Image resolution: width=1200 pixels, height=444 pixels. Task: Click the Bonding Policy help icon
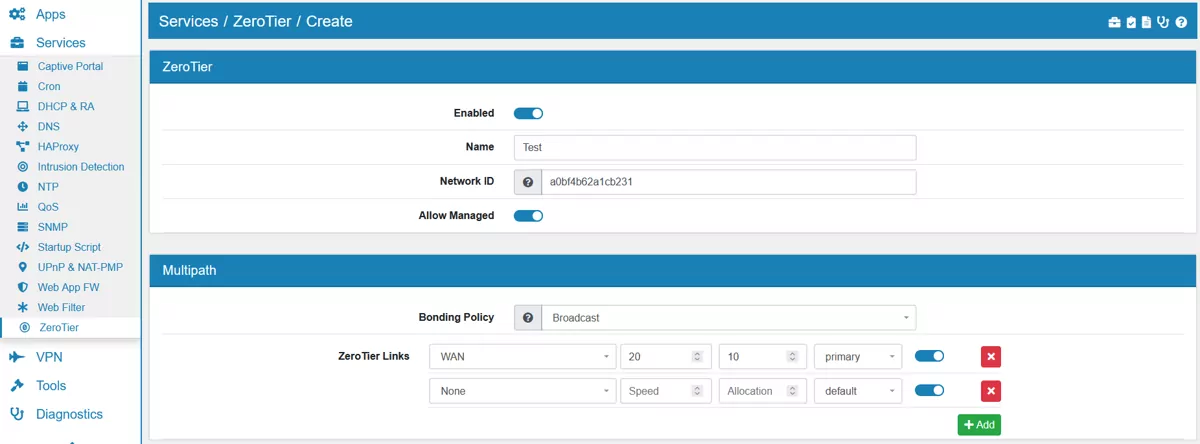[527, 318]
